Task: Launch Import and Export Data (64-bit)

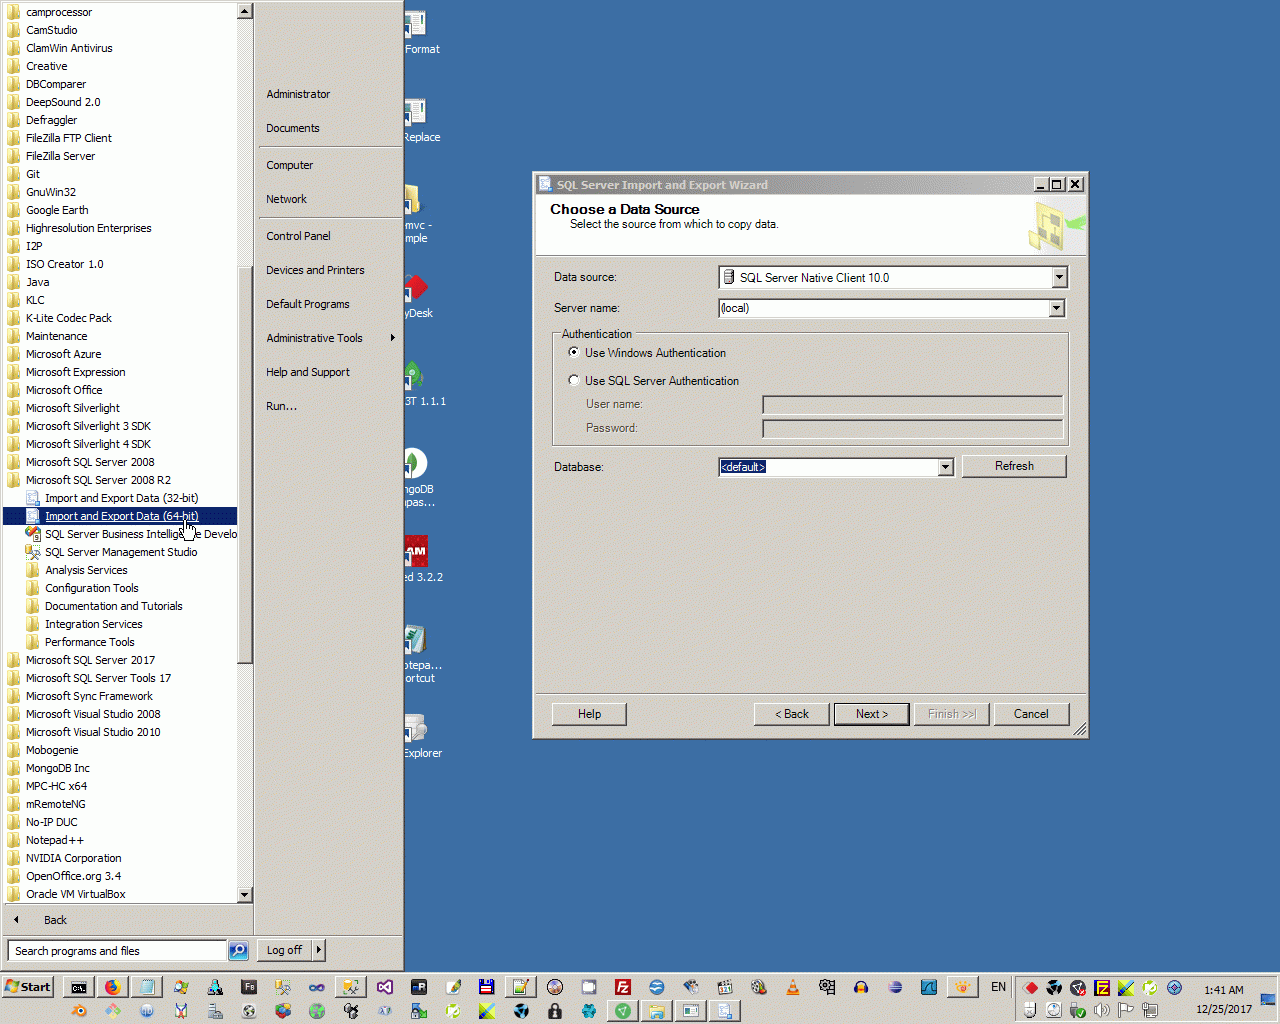Action: point(121,516)
